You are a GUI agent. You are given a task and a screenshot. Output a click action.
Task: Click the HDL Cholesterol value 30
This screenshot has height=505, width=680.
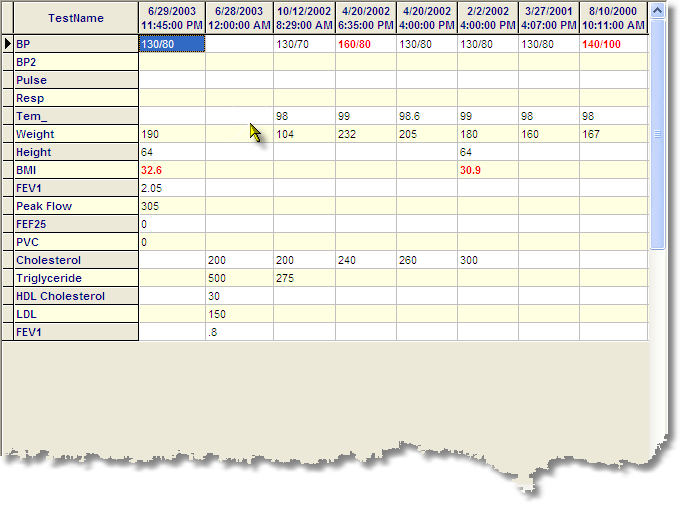pos(214,296)
